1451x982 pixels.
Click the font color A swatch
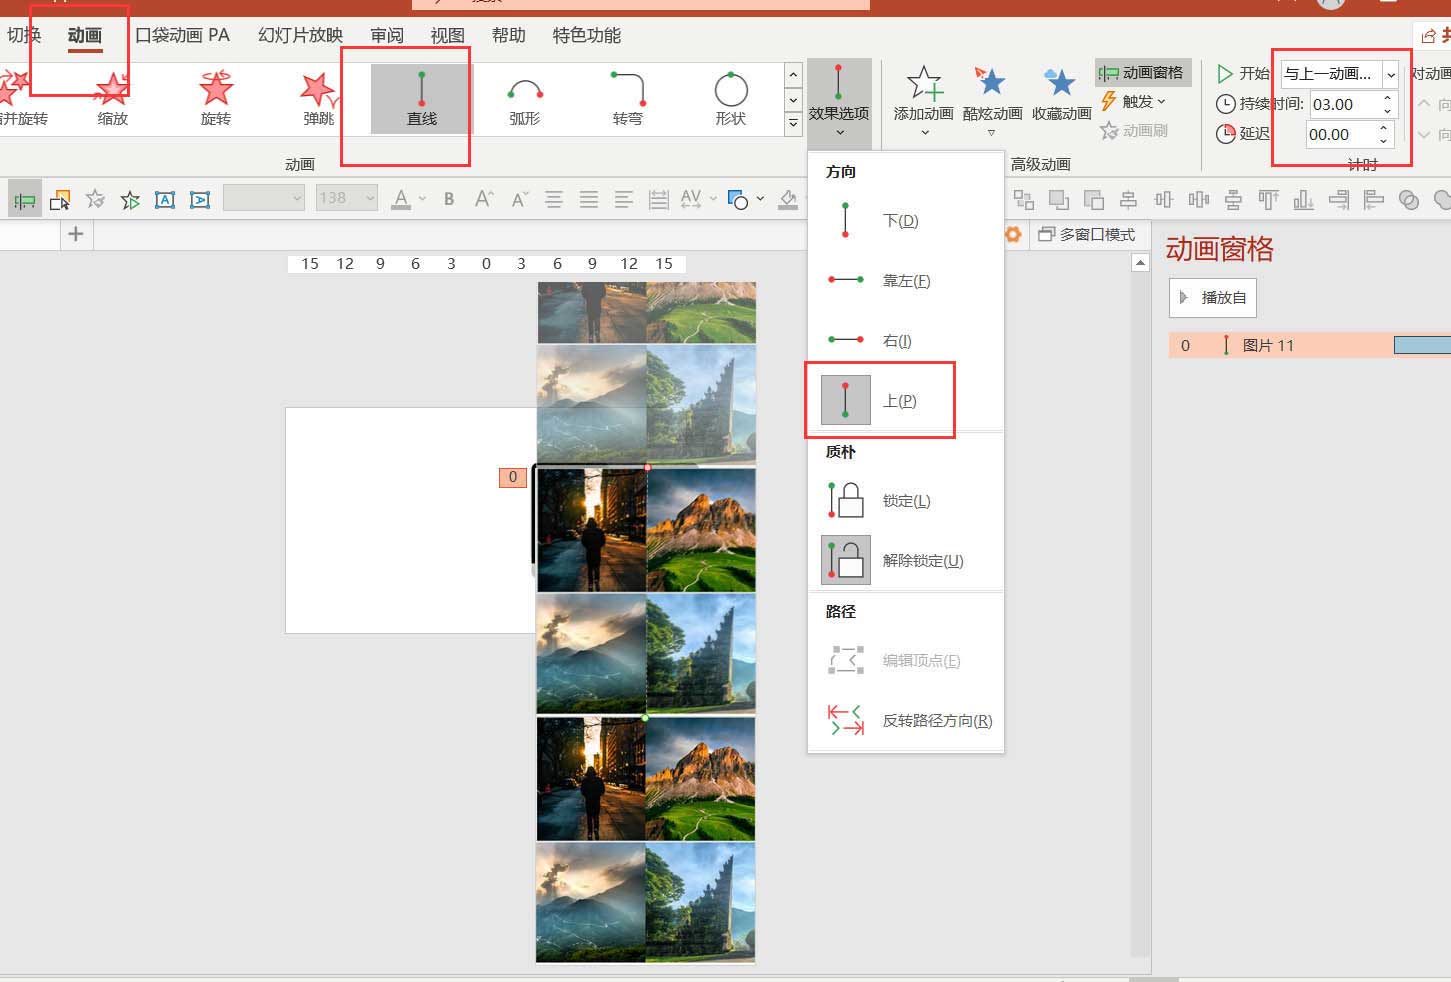[401, 199]
